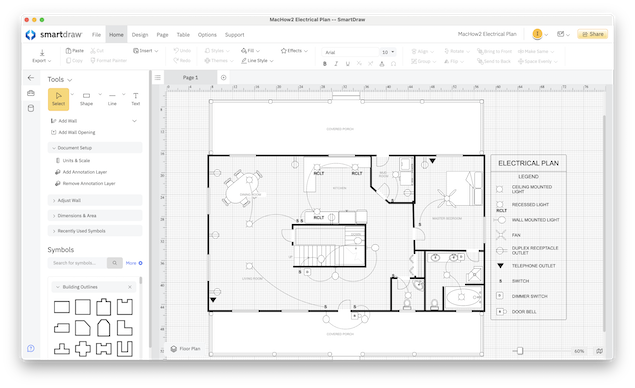Click the Floor Plan layer icon

click(174, 349)
